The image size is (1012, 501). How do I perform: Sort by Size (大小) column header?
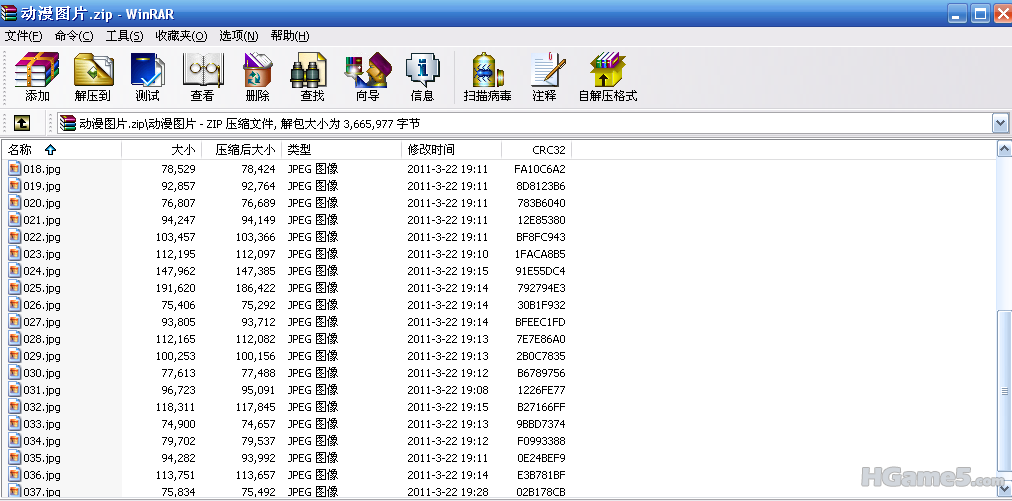click(x=160, y=150)
